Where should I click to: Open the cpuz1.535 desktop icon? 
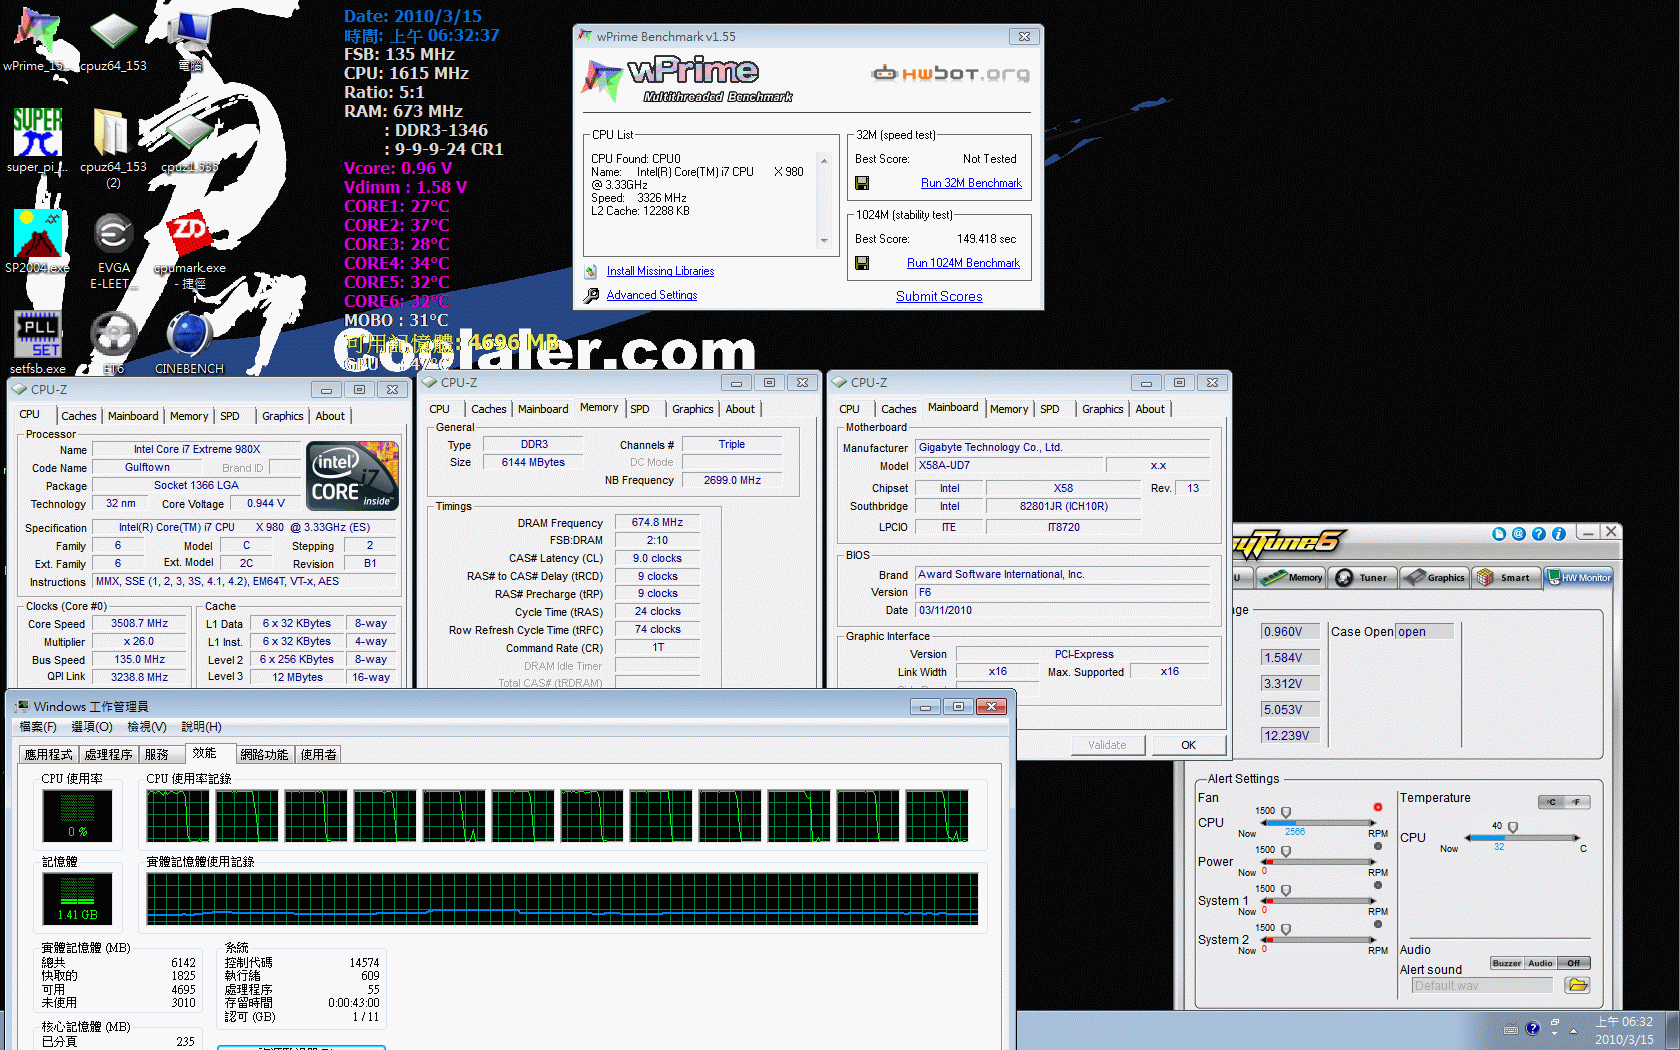pyautogui.click(x=189, y=133)
